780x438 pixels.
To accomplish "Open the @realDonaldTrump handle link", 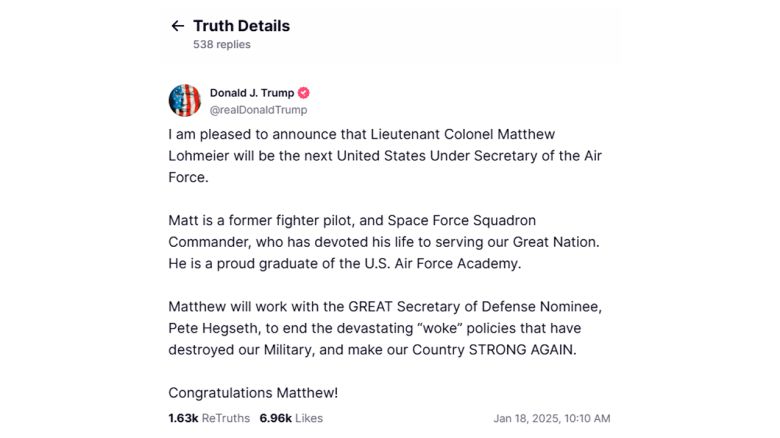I will 258,110.
